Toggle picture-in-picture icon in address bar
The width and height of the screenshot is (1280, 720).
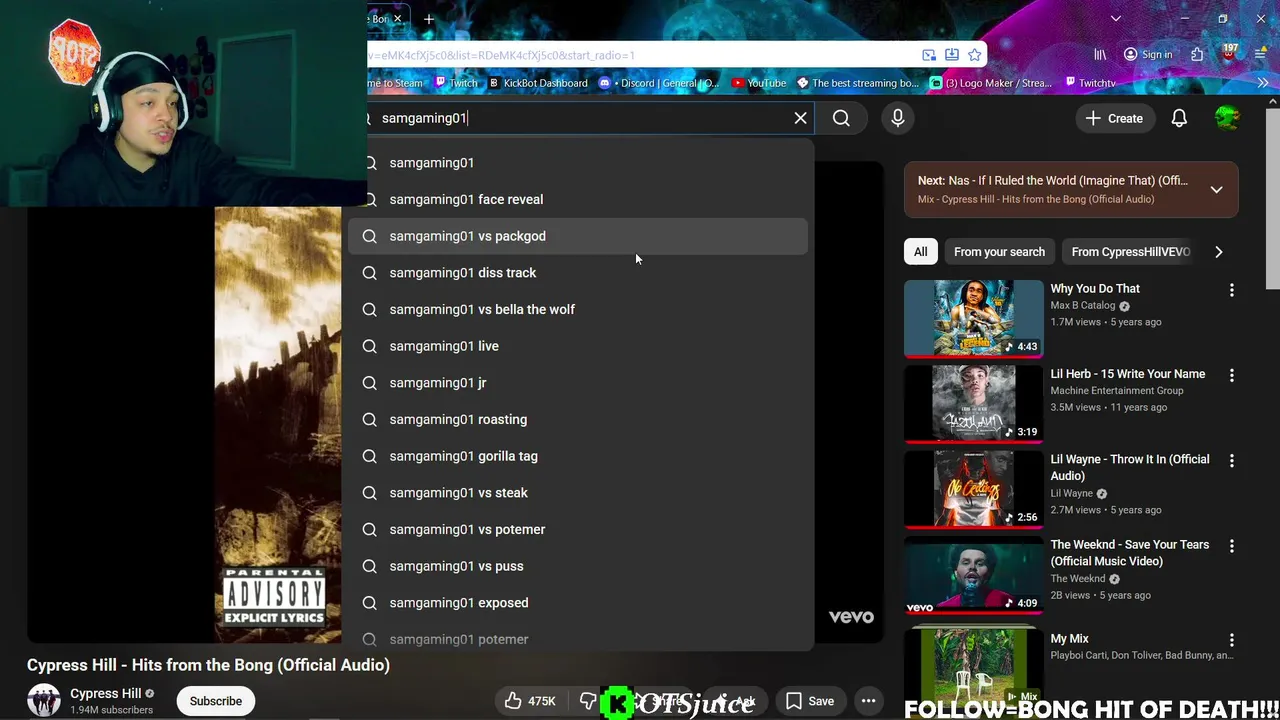click(x=929, y=55)
